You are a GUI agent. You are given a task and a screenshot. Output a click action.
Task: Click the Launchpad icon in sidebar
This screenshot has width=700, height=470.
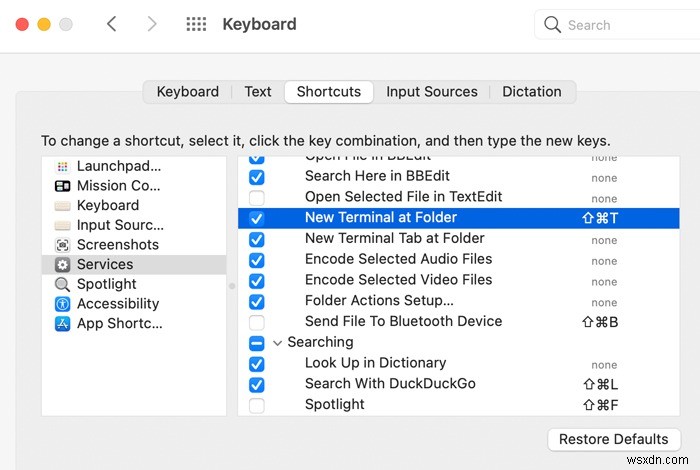pyautogui.click(x=62, y=166)
